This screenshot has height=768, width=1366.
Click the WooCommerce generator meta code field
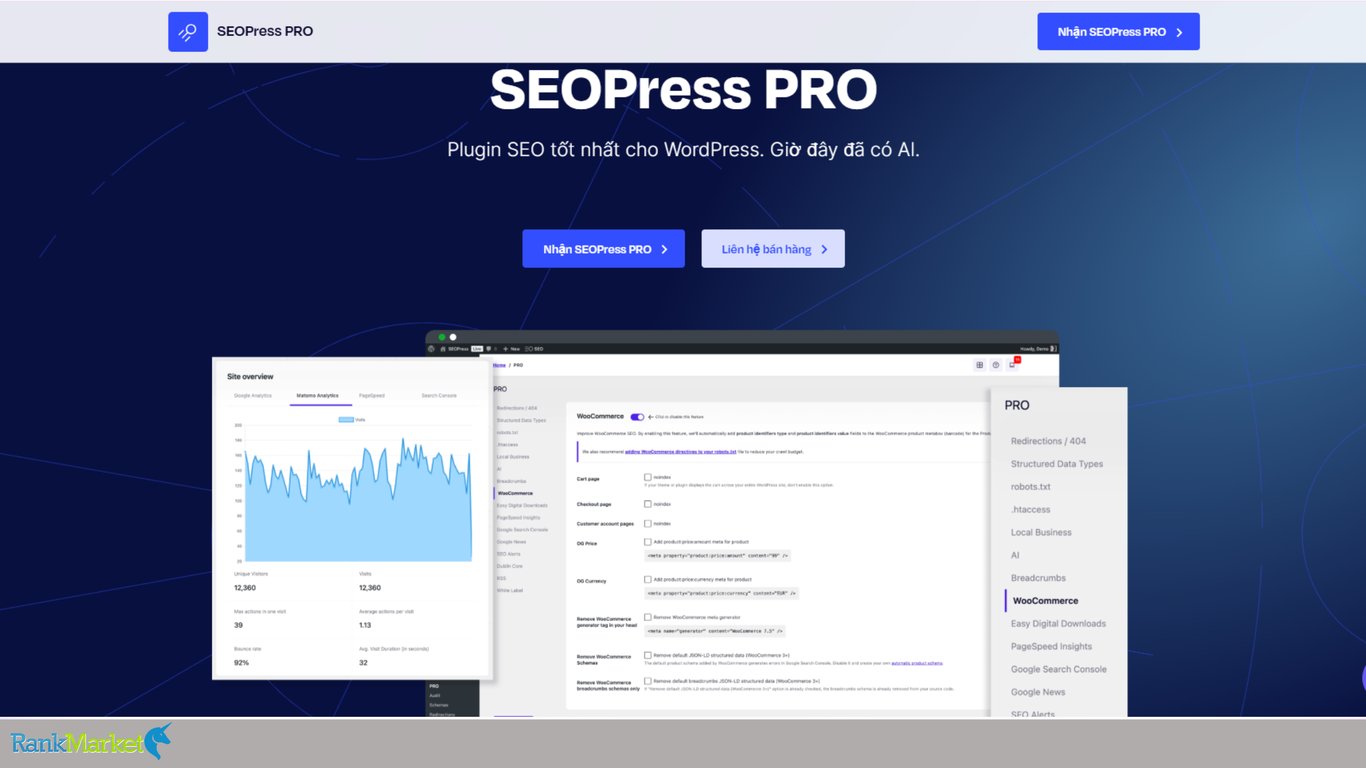715,631
